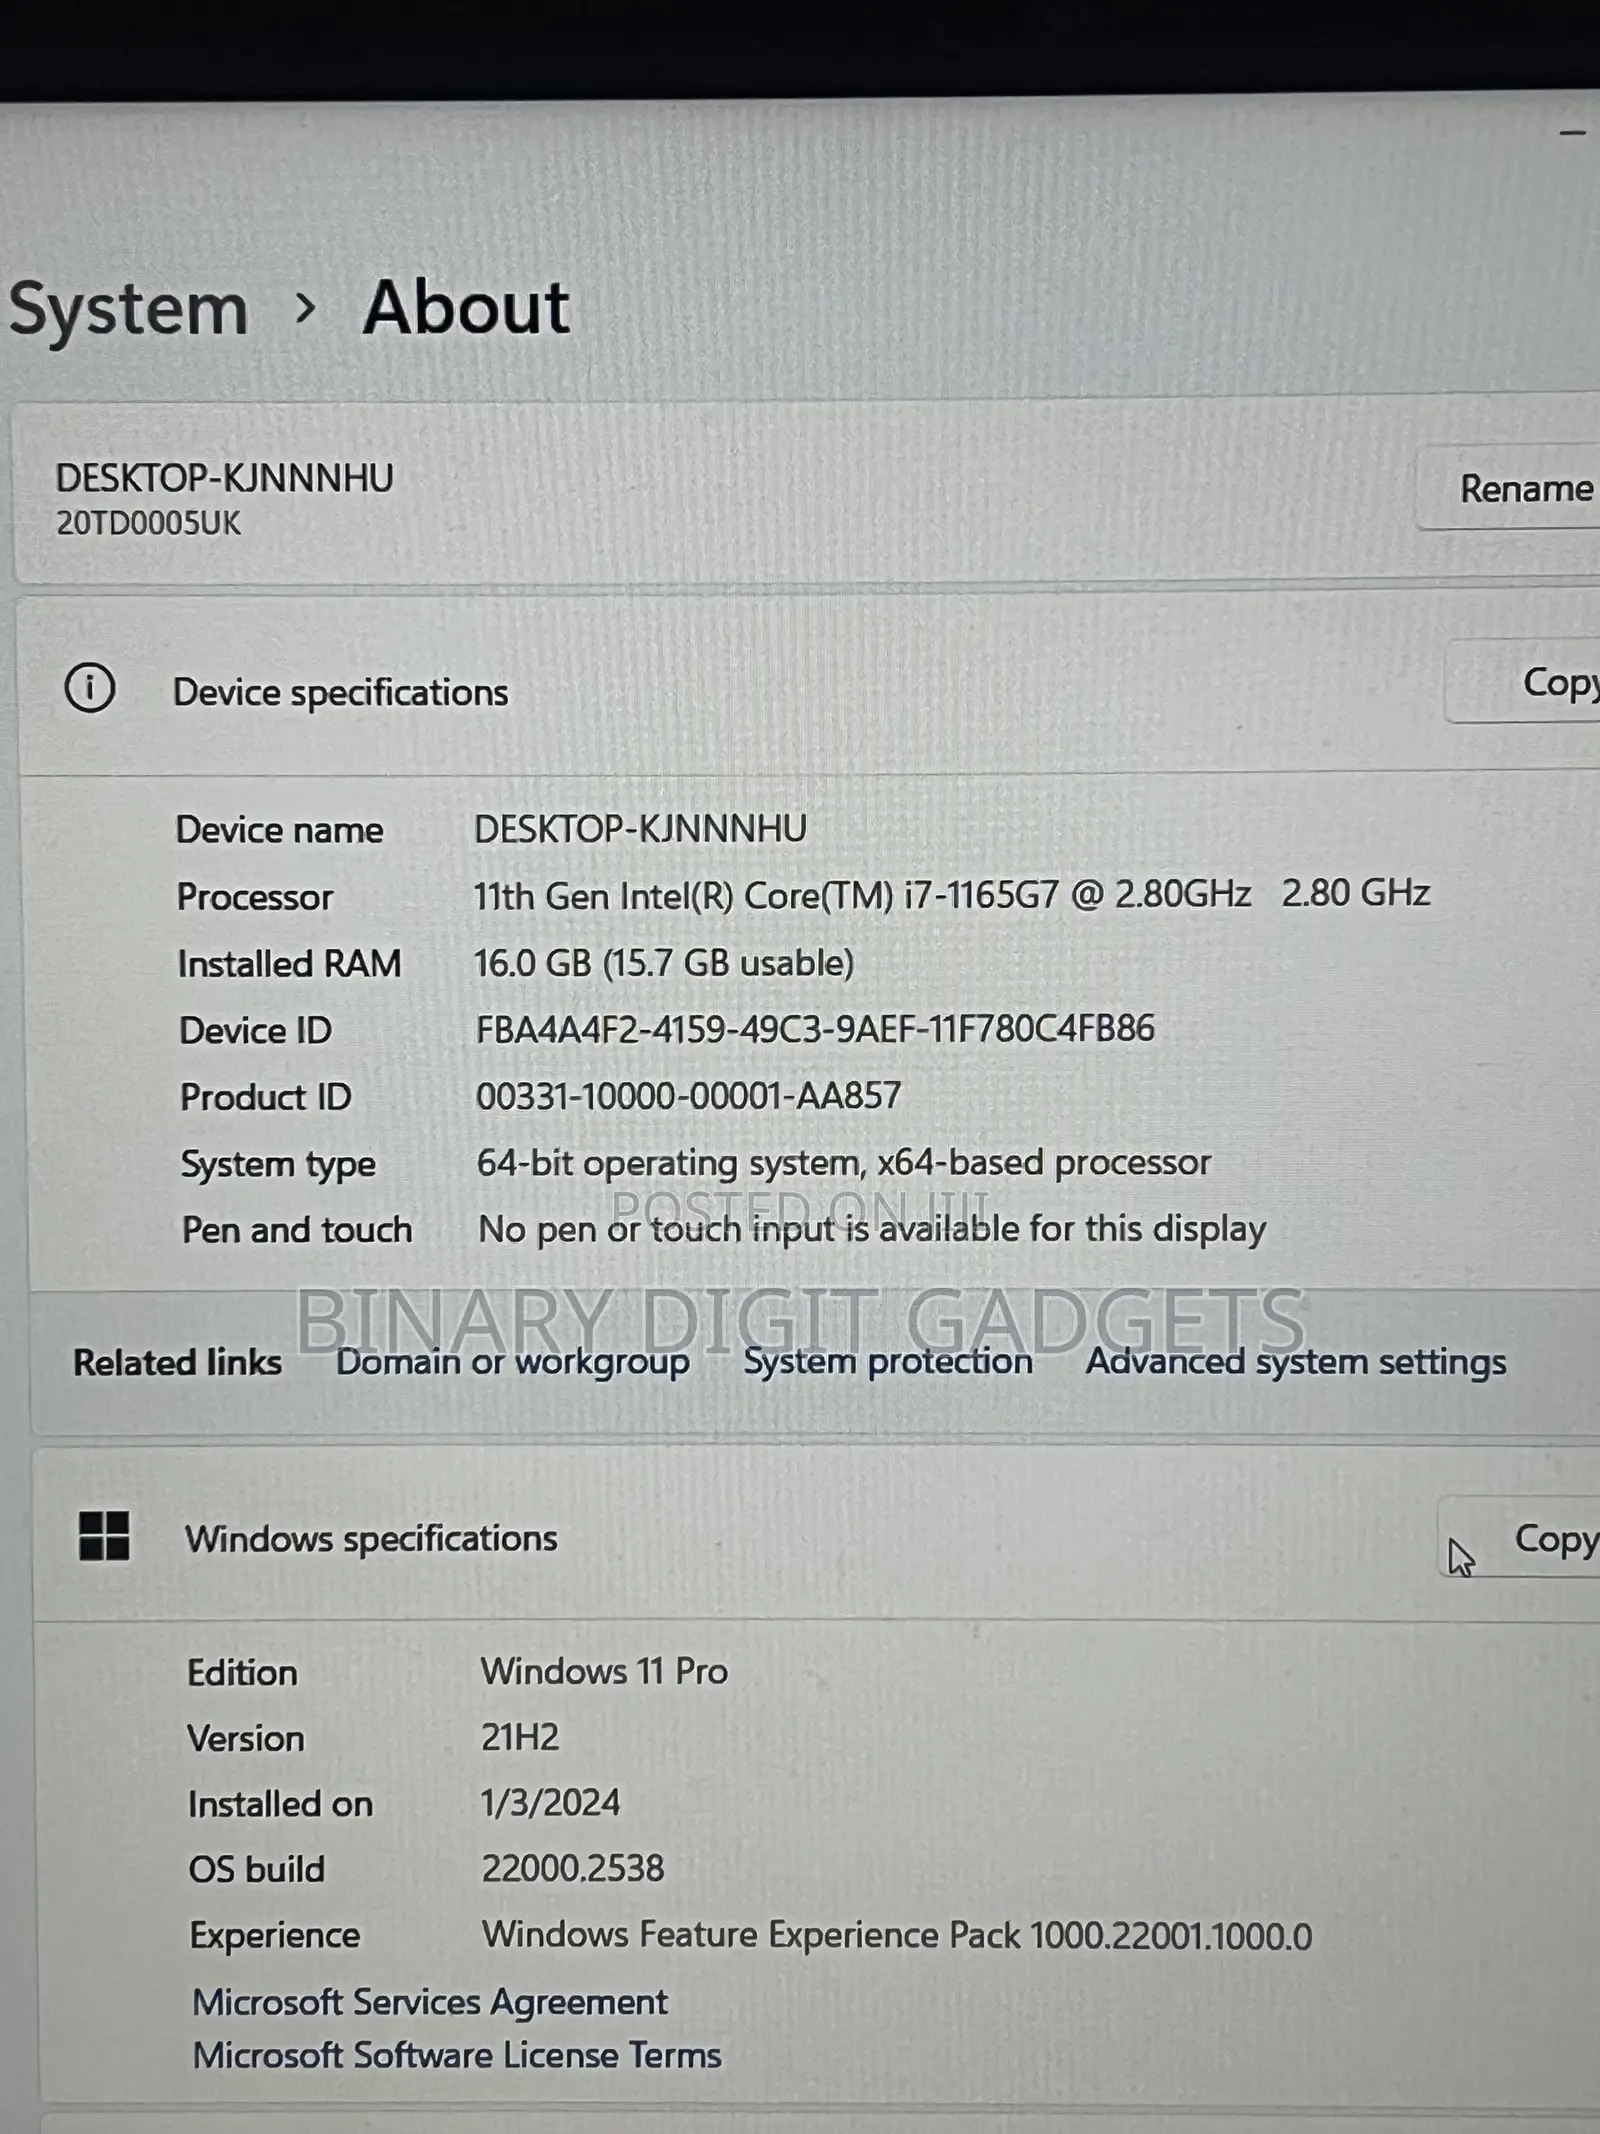1600x2134 pixels.
Task: Click the Installed RAM label
Action: [x=289, y=964]
